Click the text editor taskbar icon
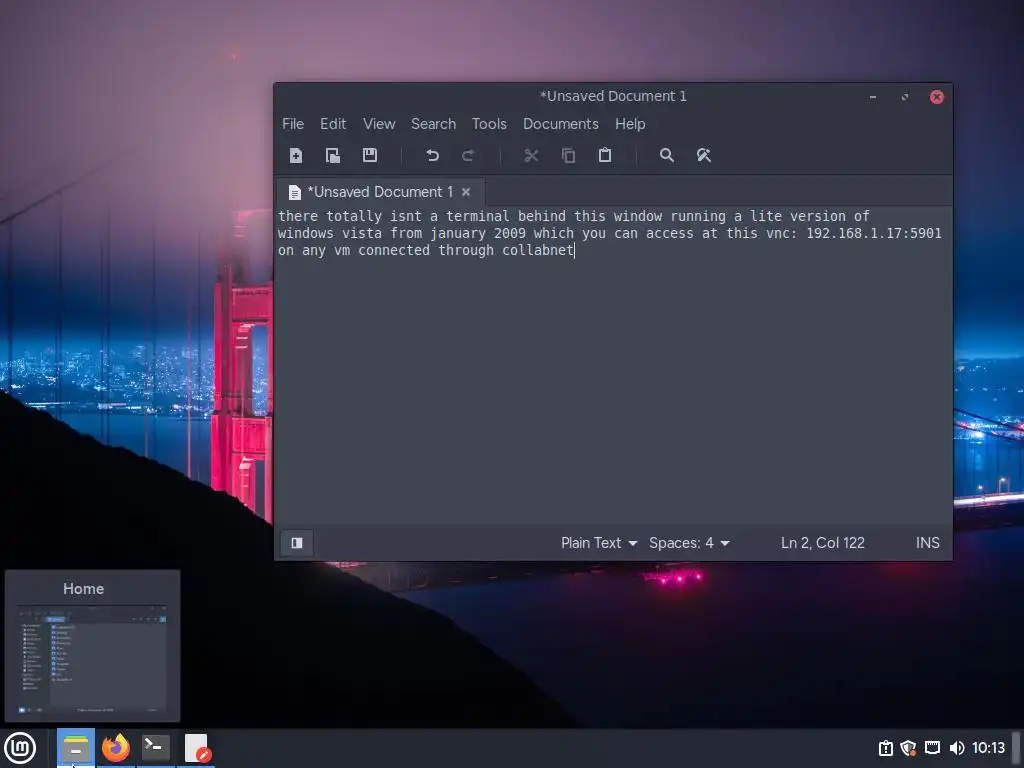This screenshot has width=1024, height=768. [x=197, y=748]
